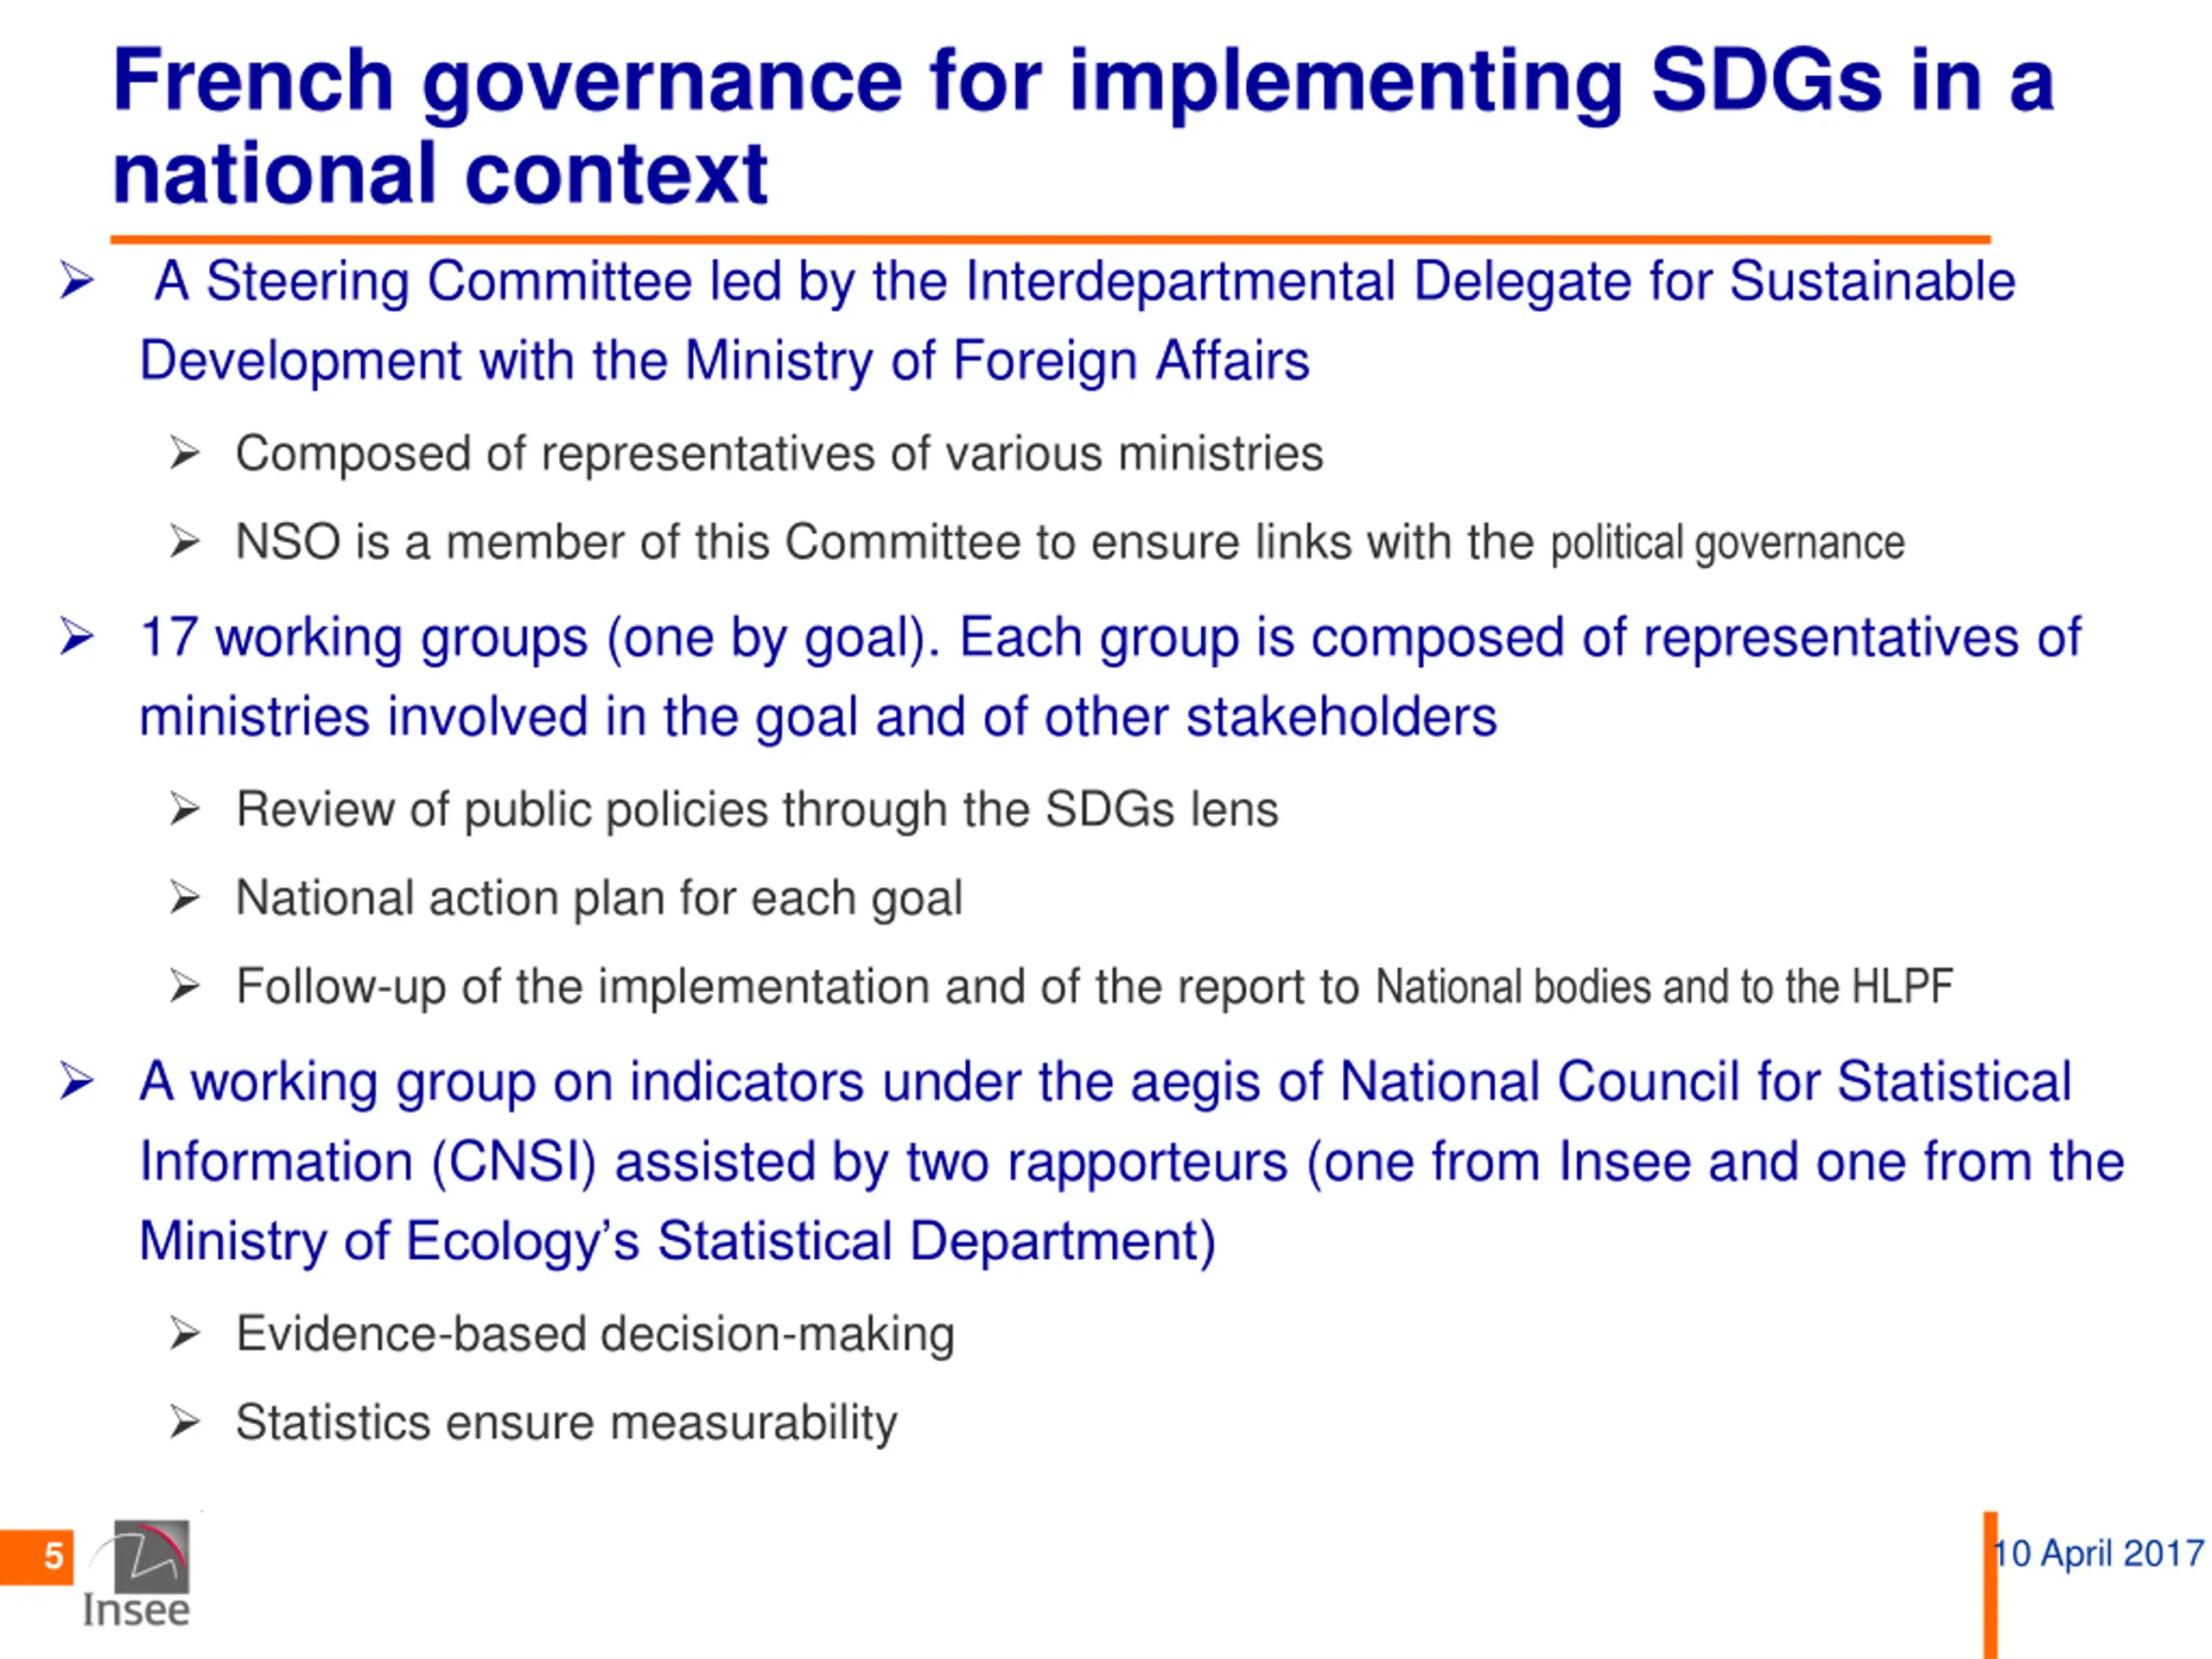This screenshot has width=2212, height=1659.
Task: Click the arrow bullet before 'National action plan'
Action: pos(185,898)
